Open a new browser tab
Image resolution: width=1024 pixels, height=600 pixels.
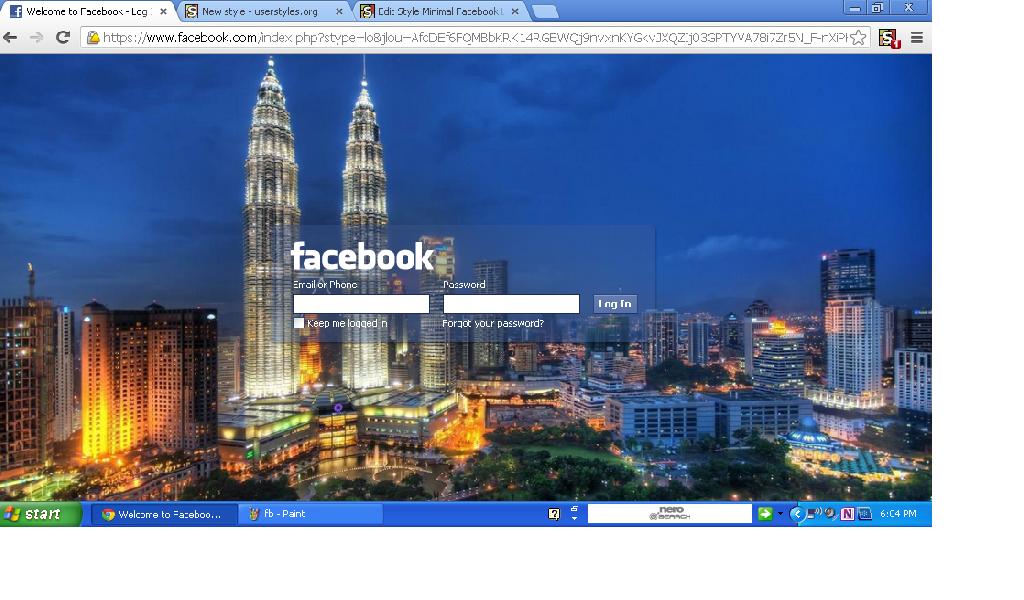coord(545,12)
